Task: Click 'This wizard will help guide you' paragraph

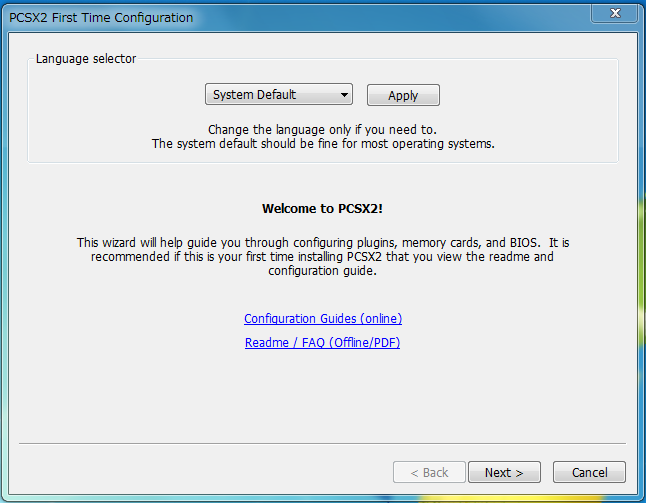Action: (323, 257)
